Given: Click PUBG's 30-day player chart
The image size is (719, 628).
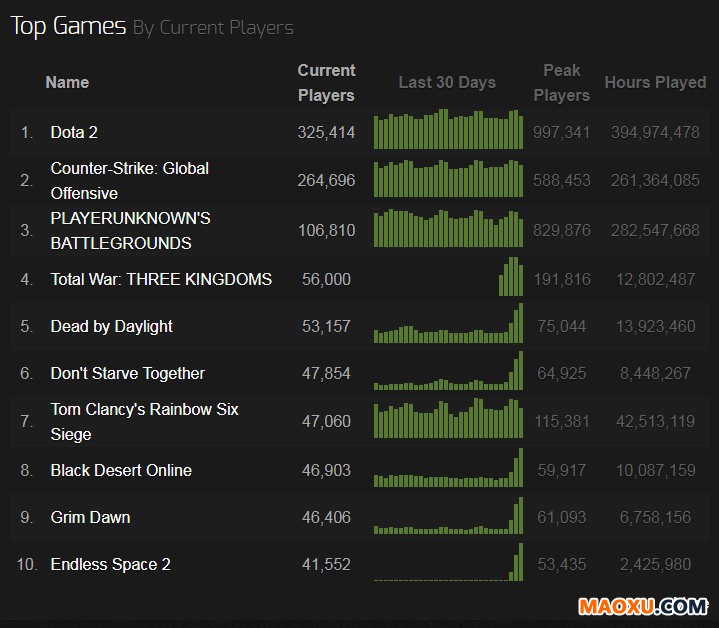Looking at the screenshot, I should [x=448, y=228].
